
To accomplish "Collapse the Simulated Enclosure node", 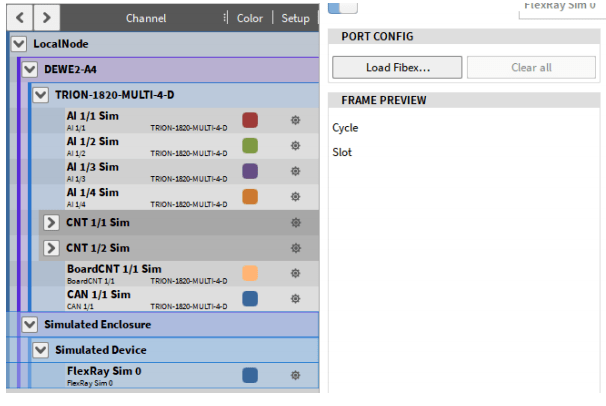I will point(30,325).
